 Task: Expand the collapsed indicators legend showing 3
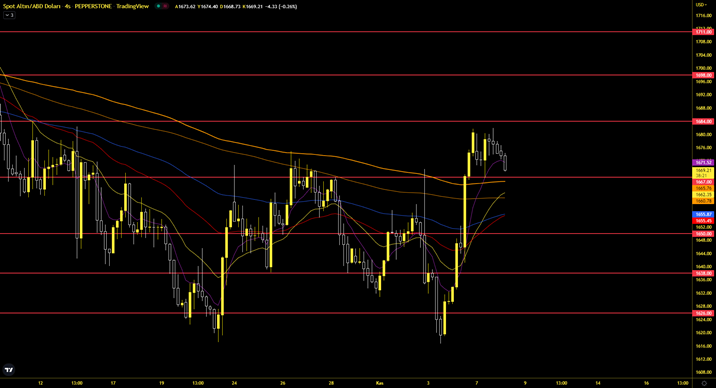(x=9, y=15)
